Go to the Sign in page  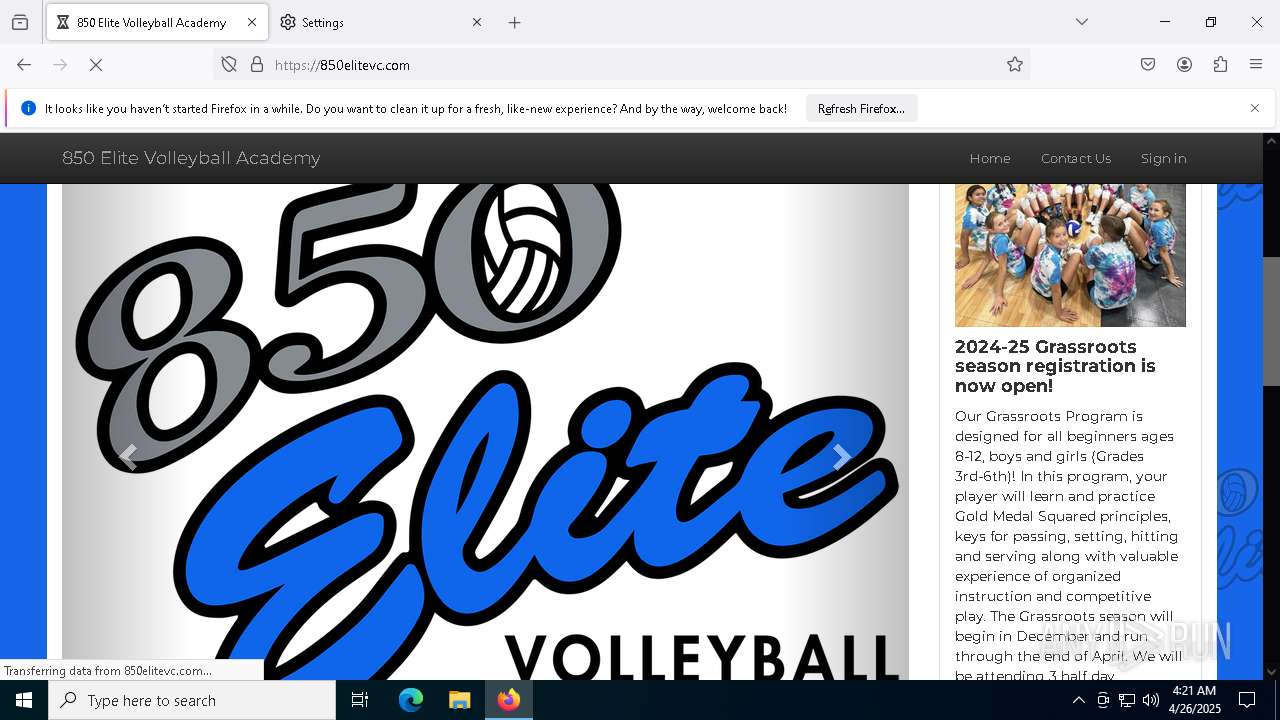pyautogui.click(x=1164, y=158)
